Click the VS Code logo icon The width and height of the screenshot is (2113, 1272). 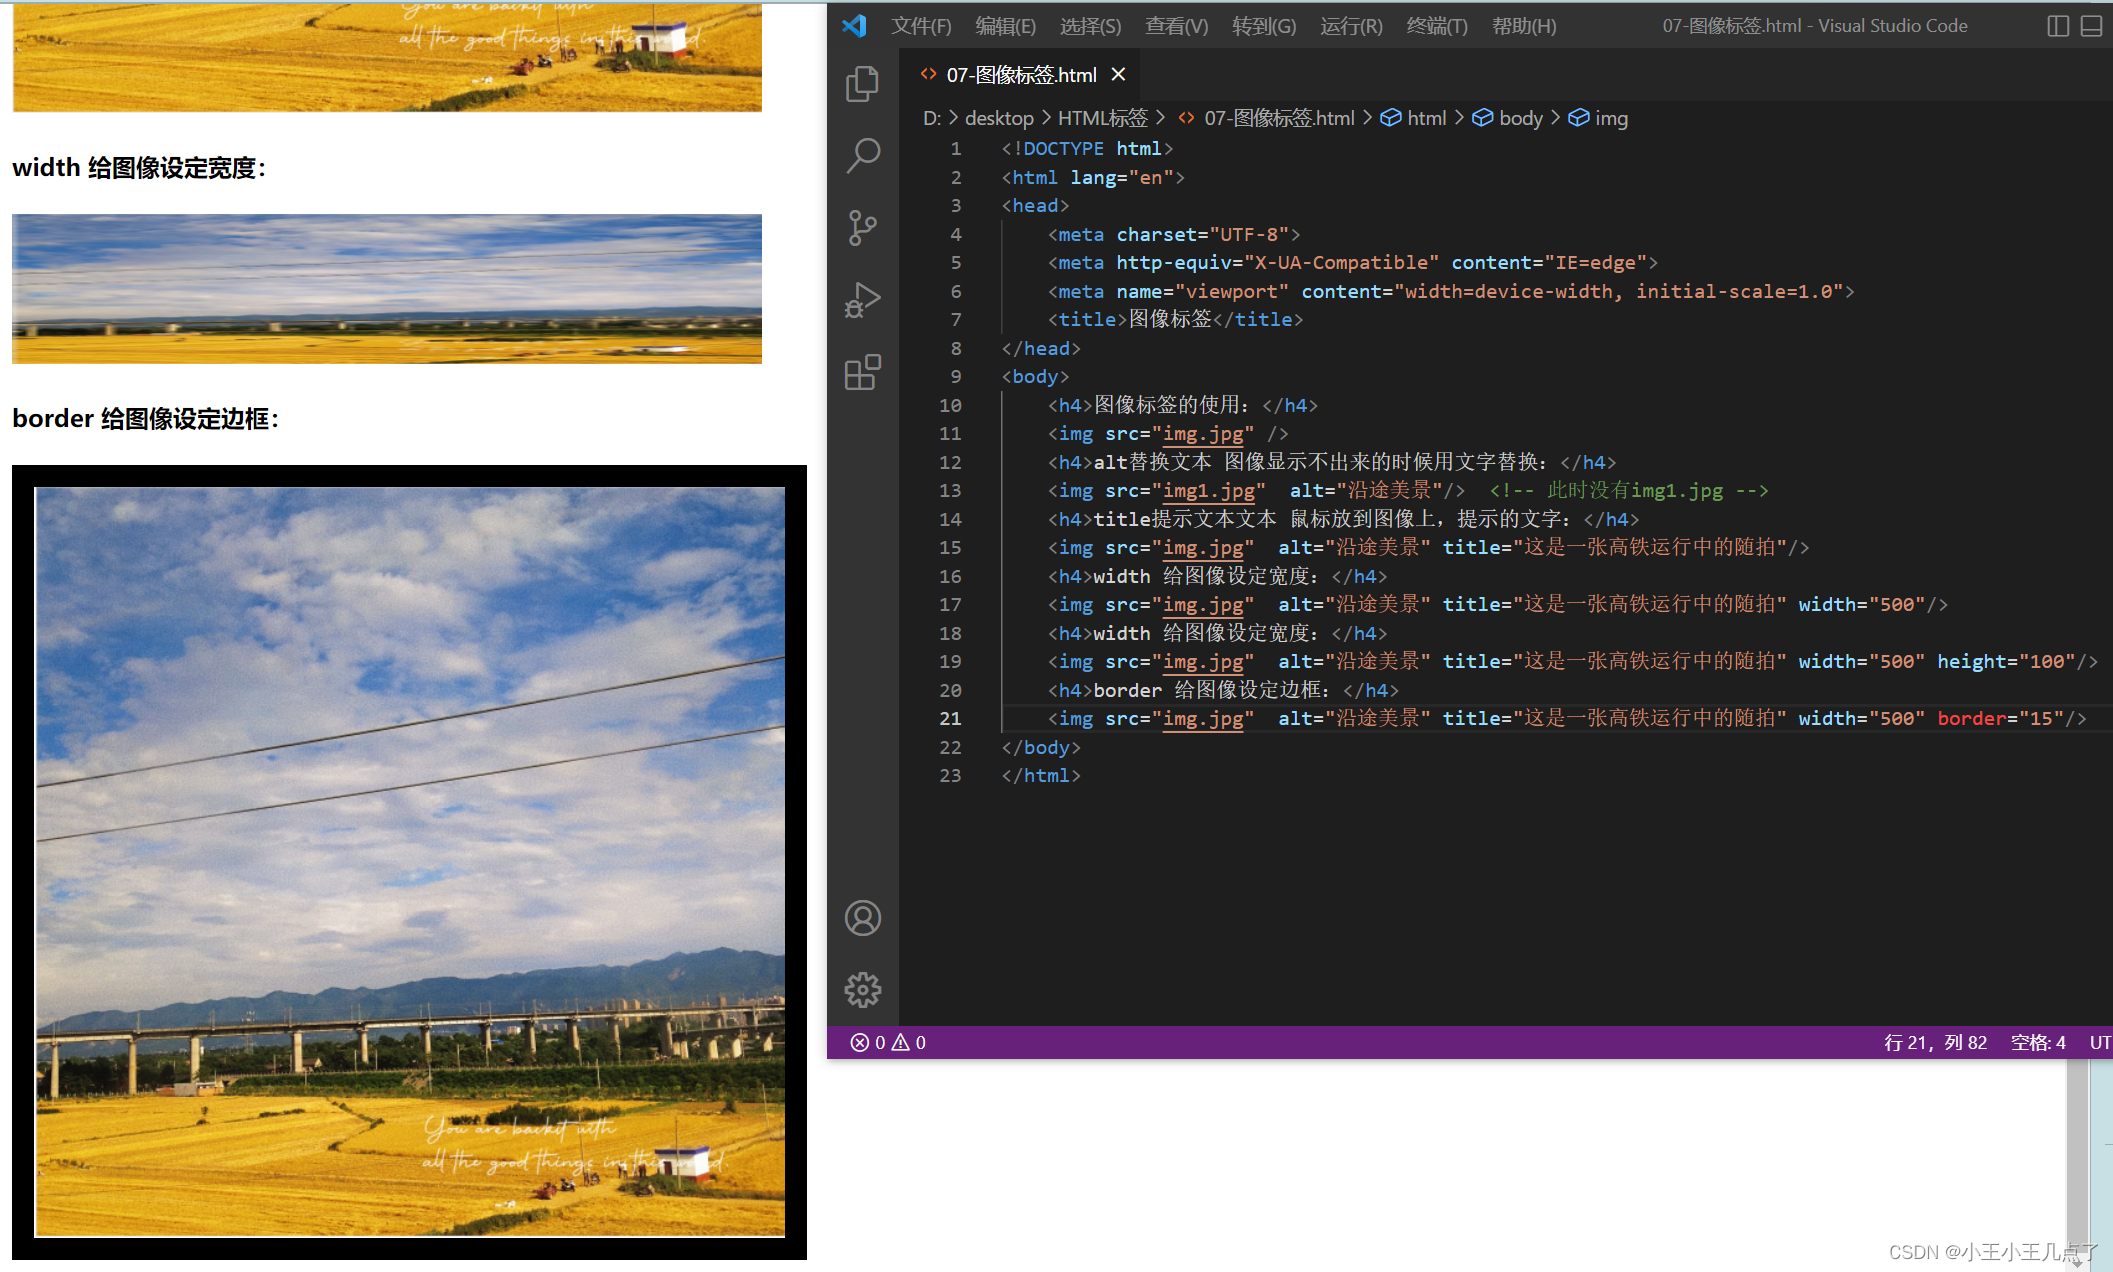(x=854, y=26)
